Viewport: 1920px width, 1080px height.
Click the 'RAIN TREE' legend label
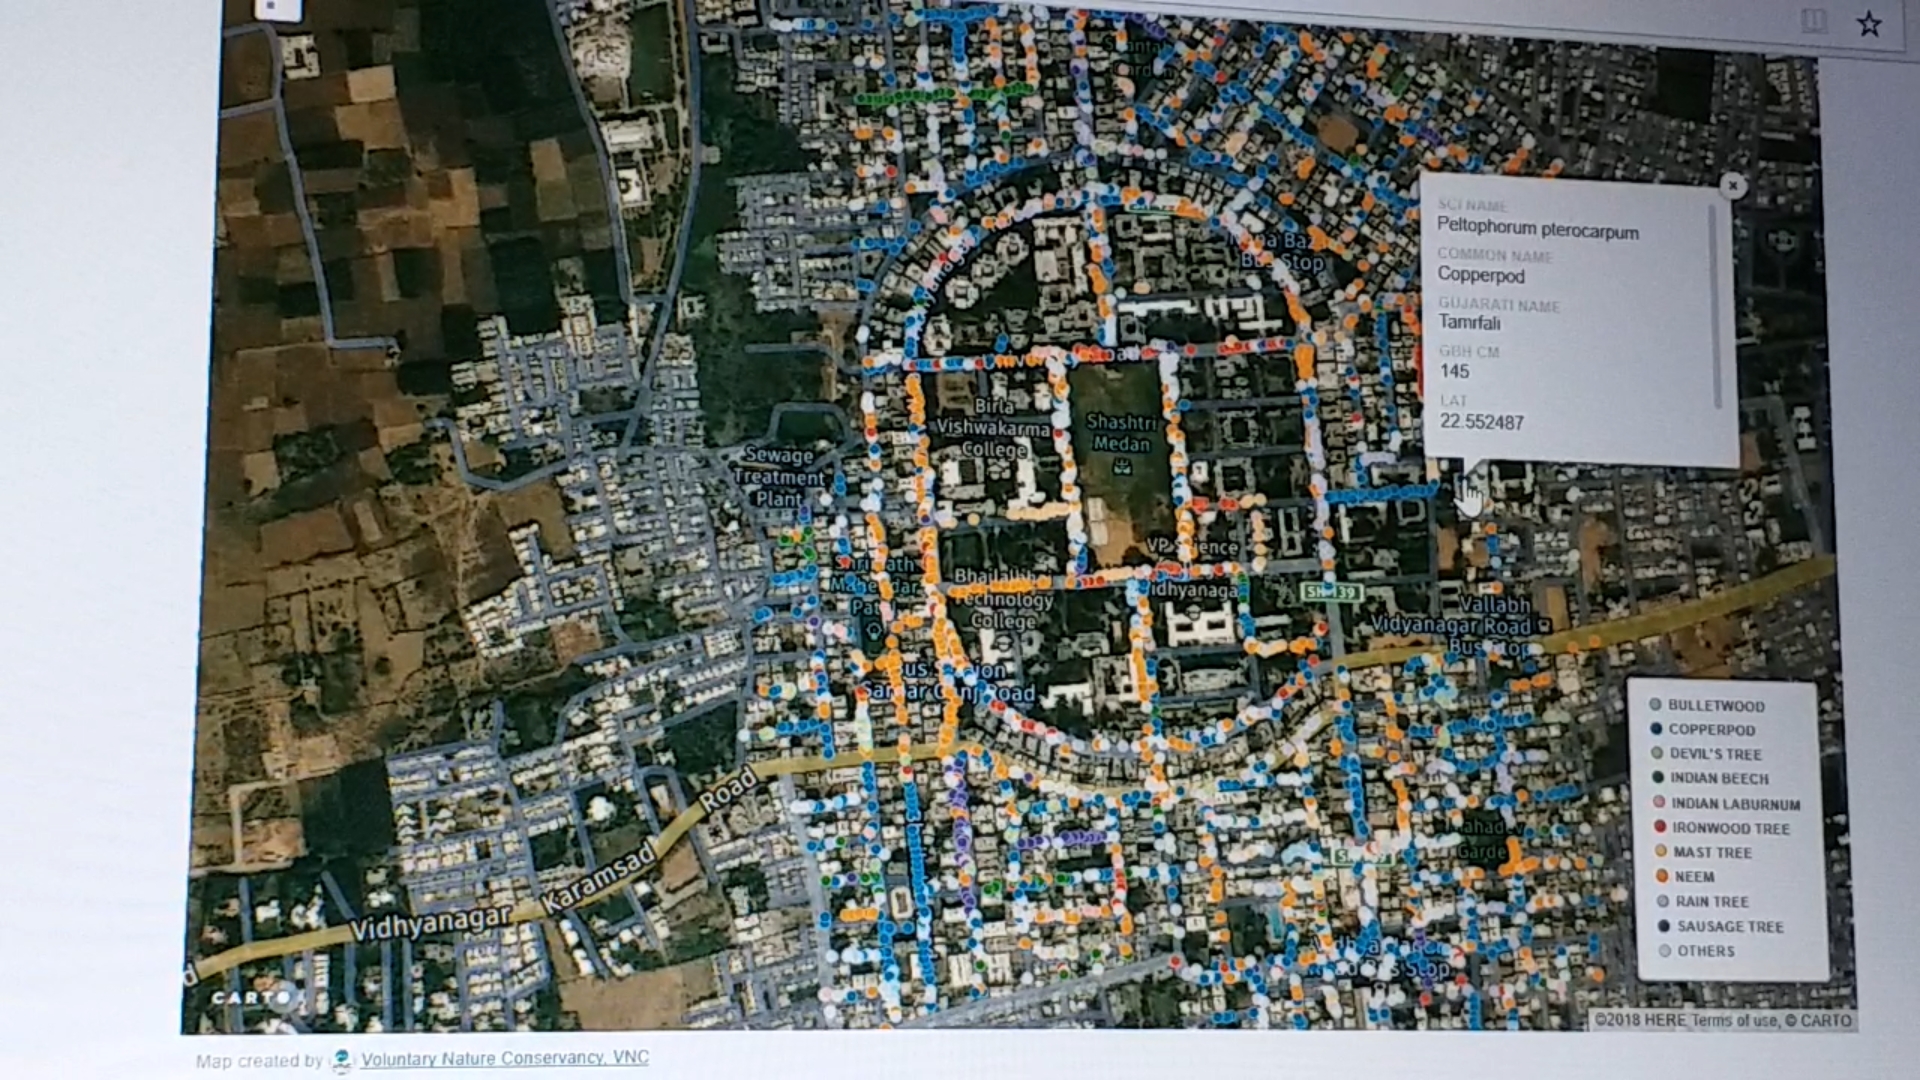(1712, 902)
